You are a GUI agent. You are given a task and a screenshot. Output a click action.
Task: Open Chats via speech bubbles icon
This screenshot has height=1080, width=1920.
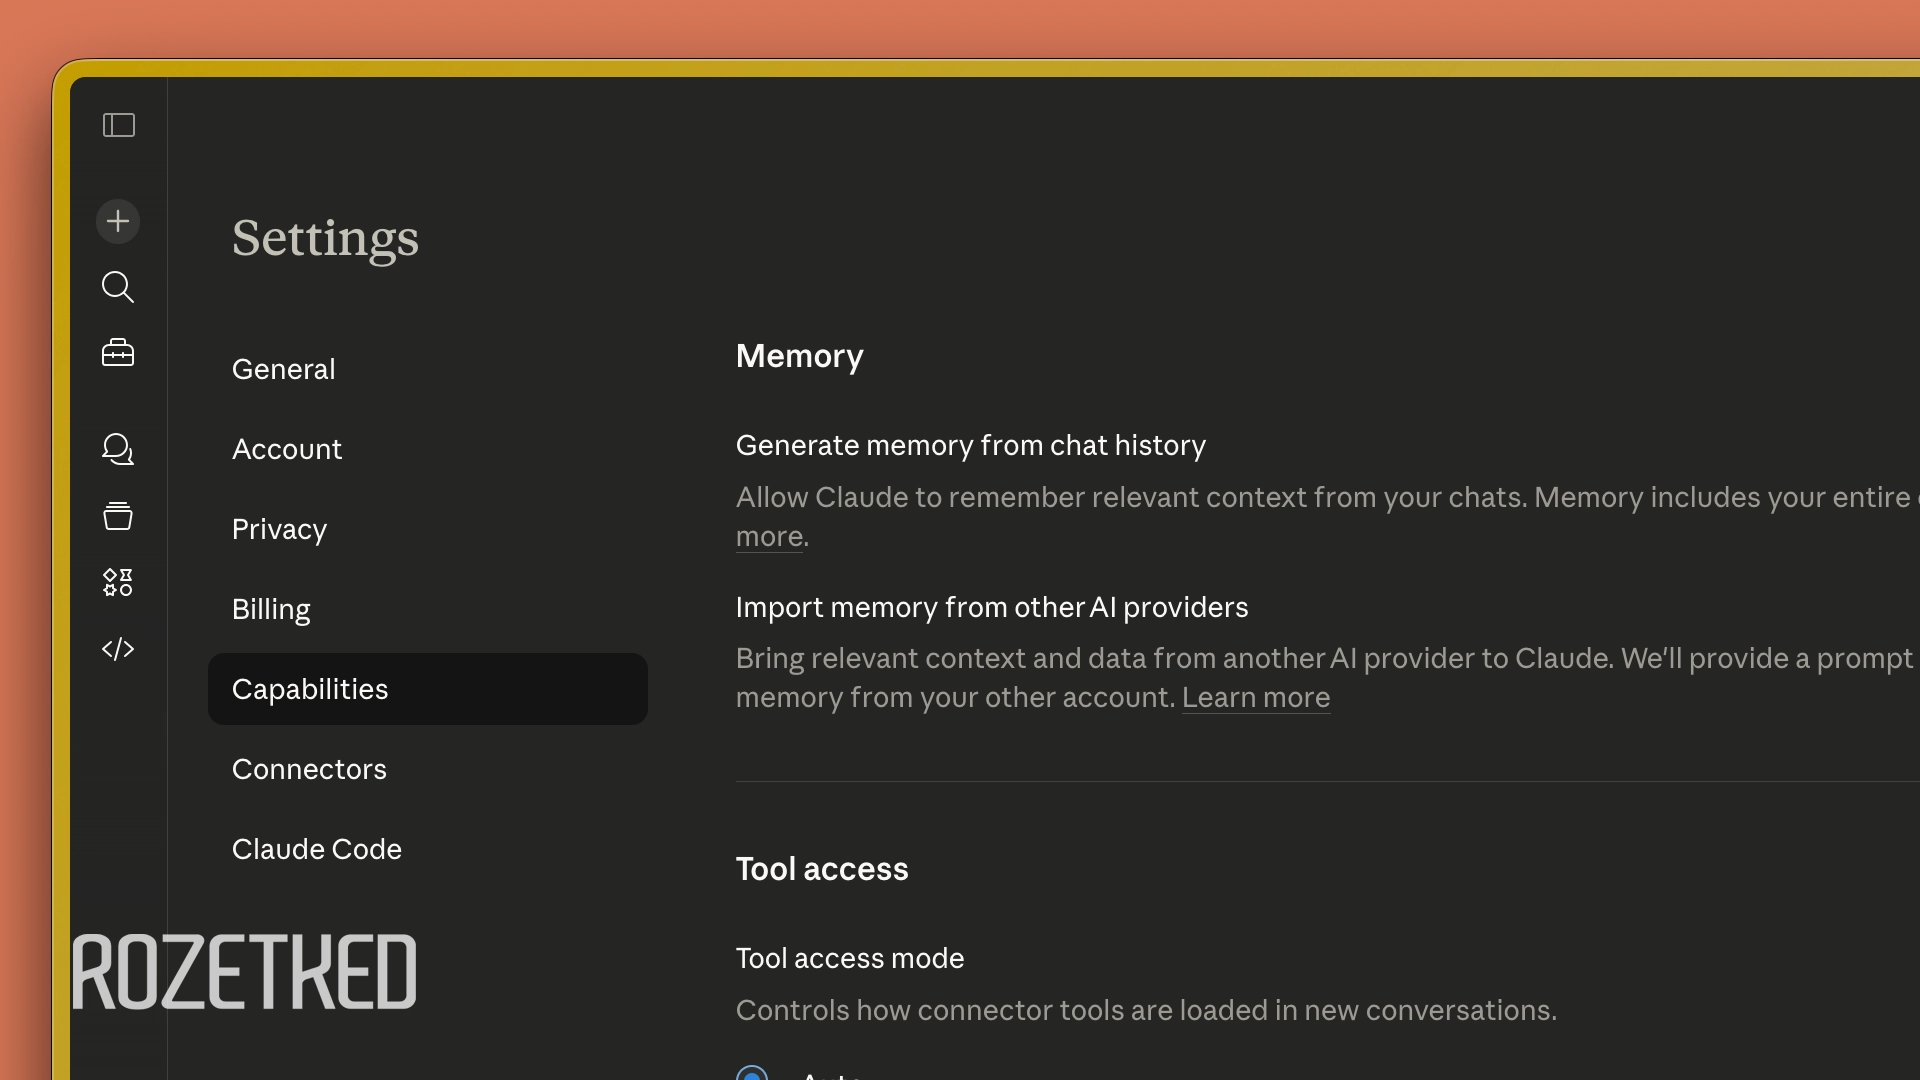(118, 449)
